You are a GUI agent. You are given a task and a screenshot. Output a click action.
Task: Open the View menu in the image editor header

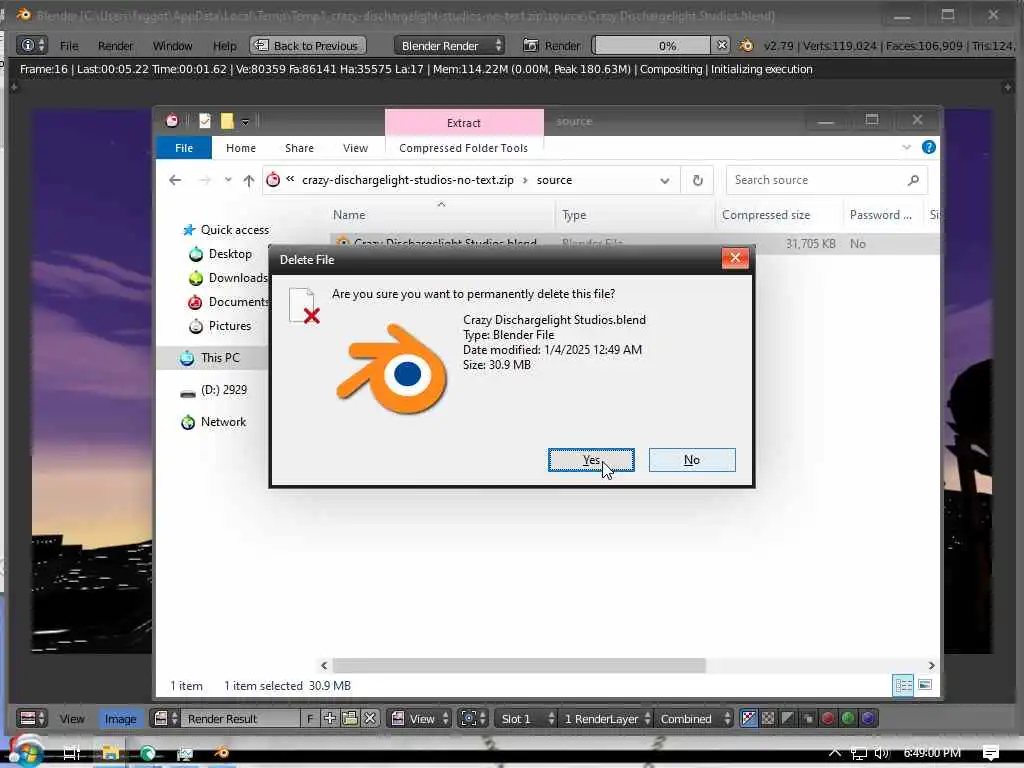(x=72, y=718)
